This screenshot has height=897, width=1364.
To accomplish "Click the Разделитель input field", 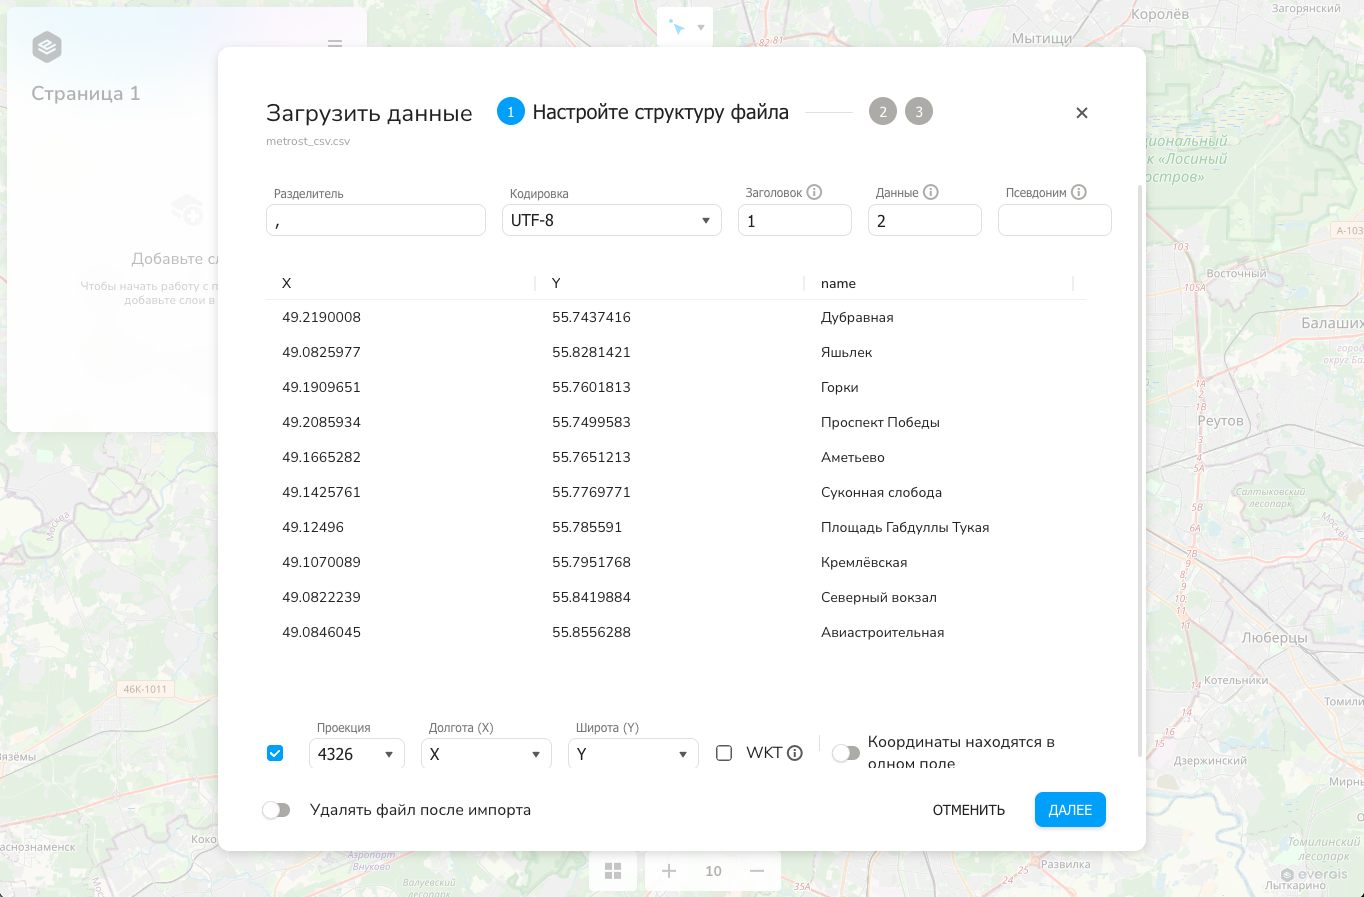I will 376,220.
